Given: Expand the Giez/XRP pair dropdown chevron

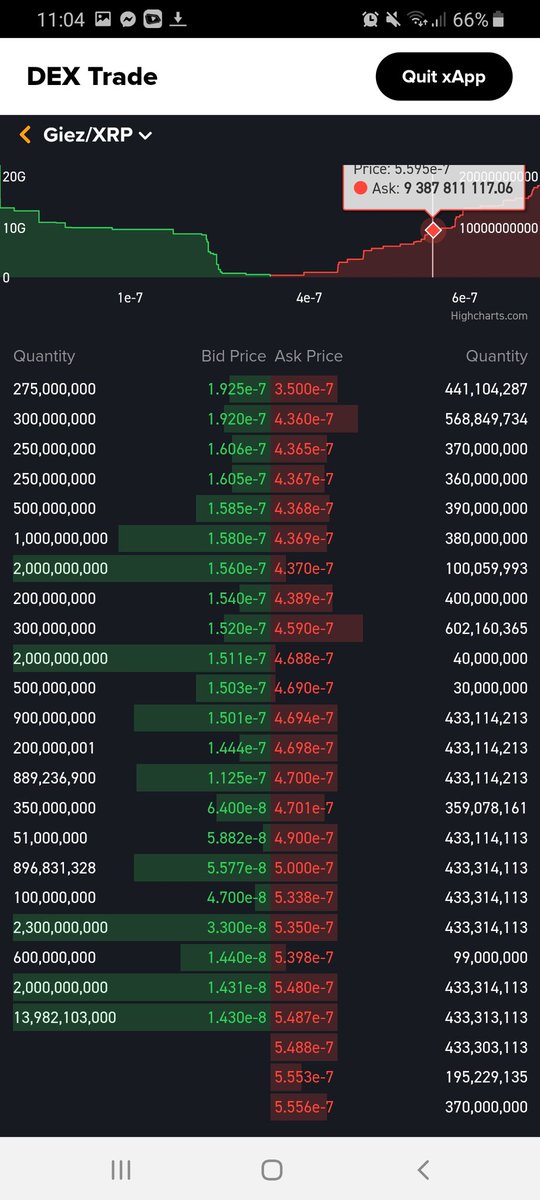Looking at the screenshot, I should [x=146, y=136].
